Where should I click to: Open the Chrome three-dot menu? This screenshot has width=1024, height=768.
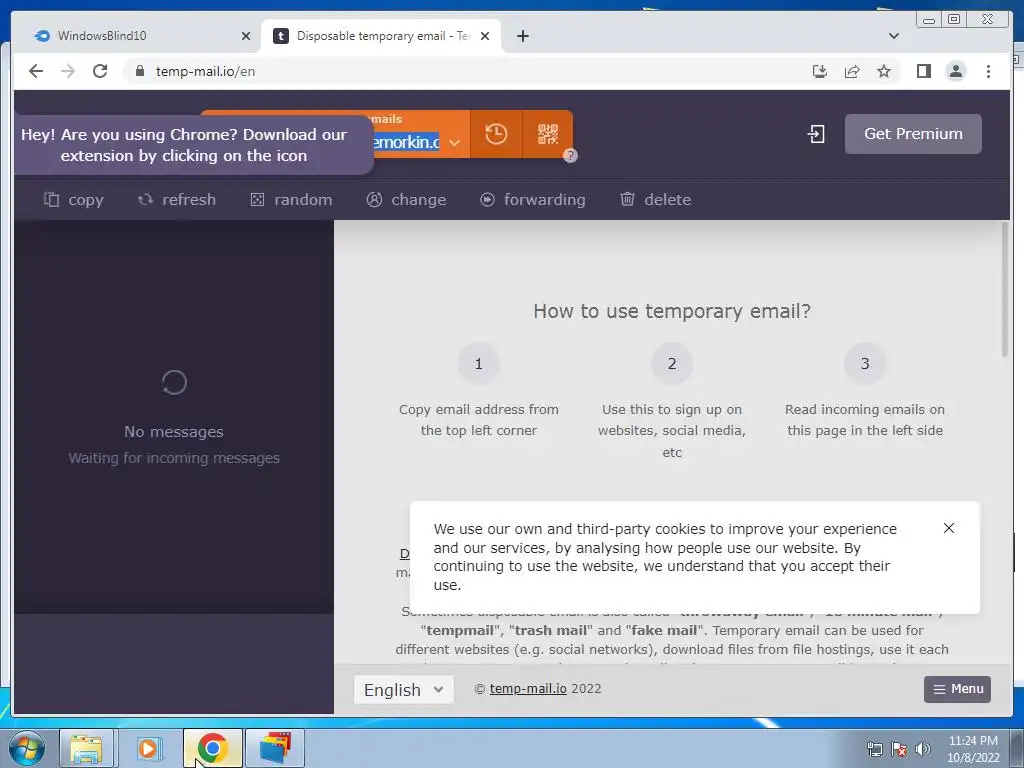tap(988, 71)
